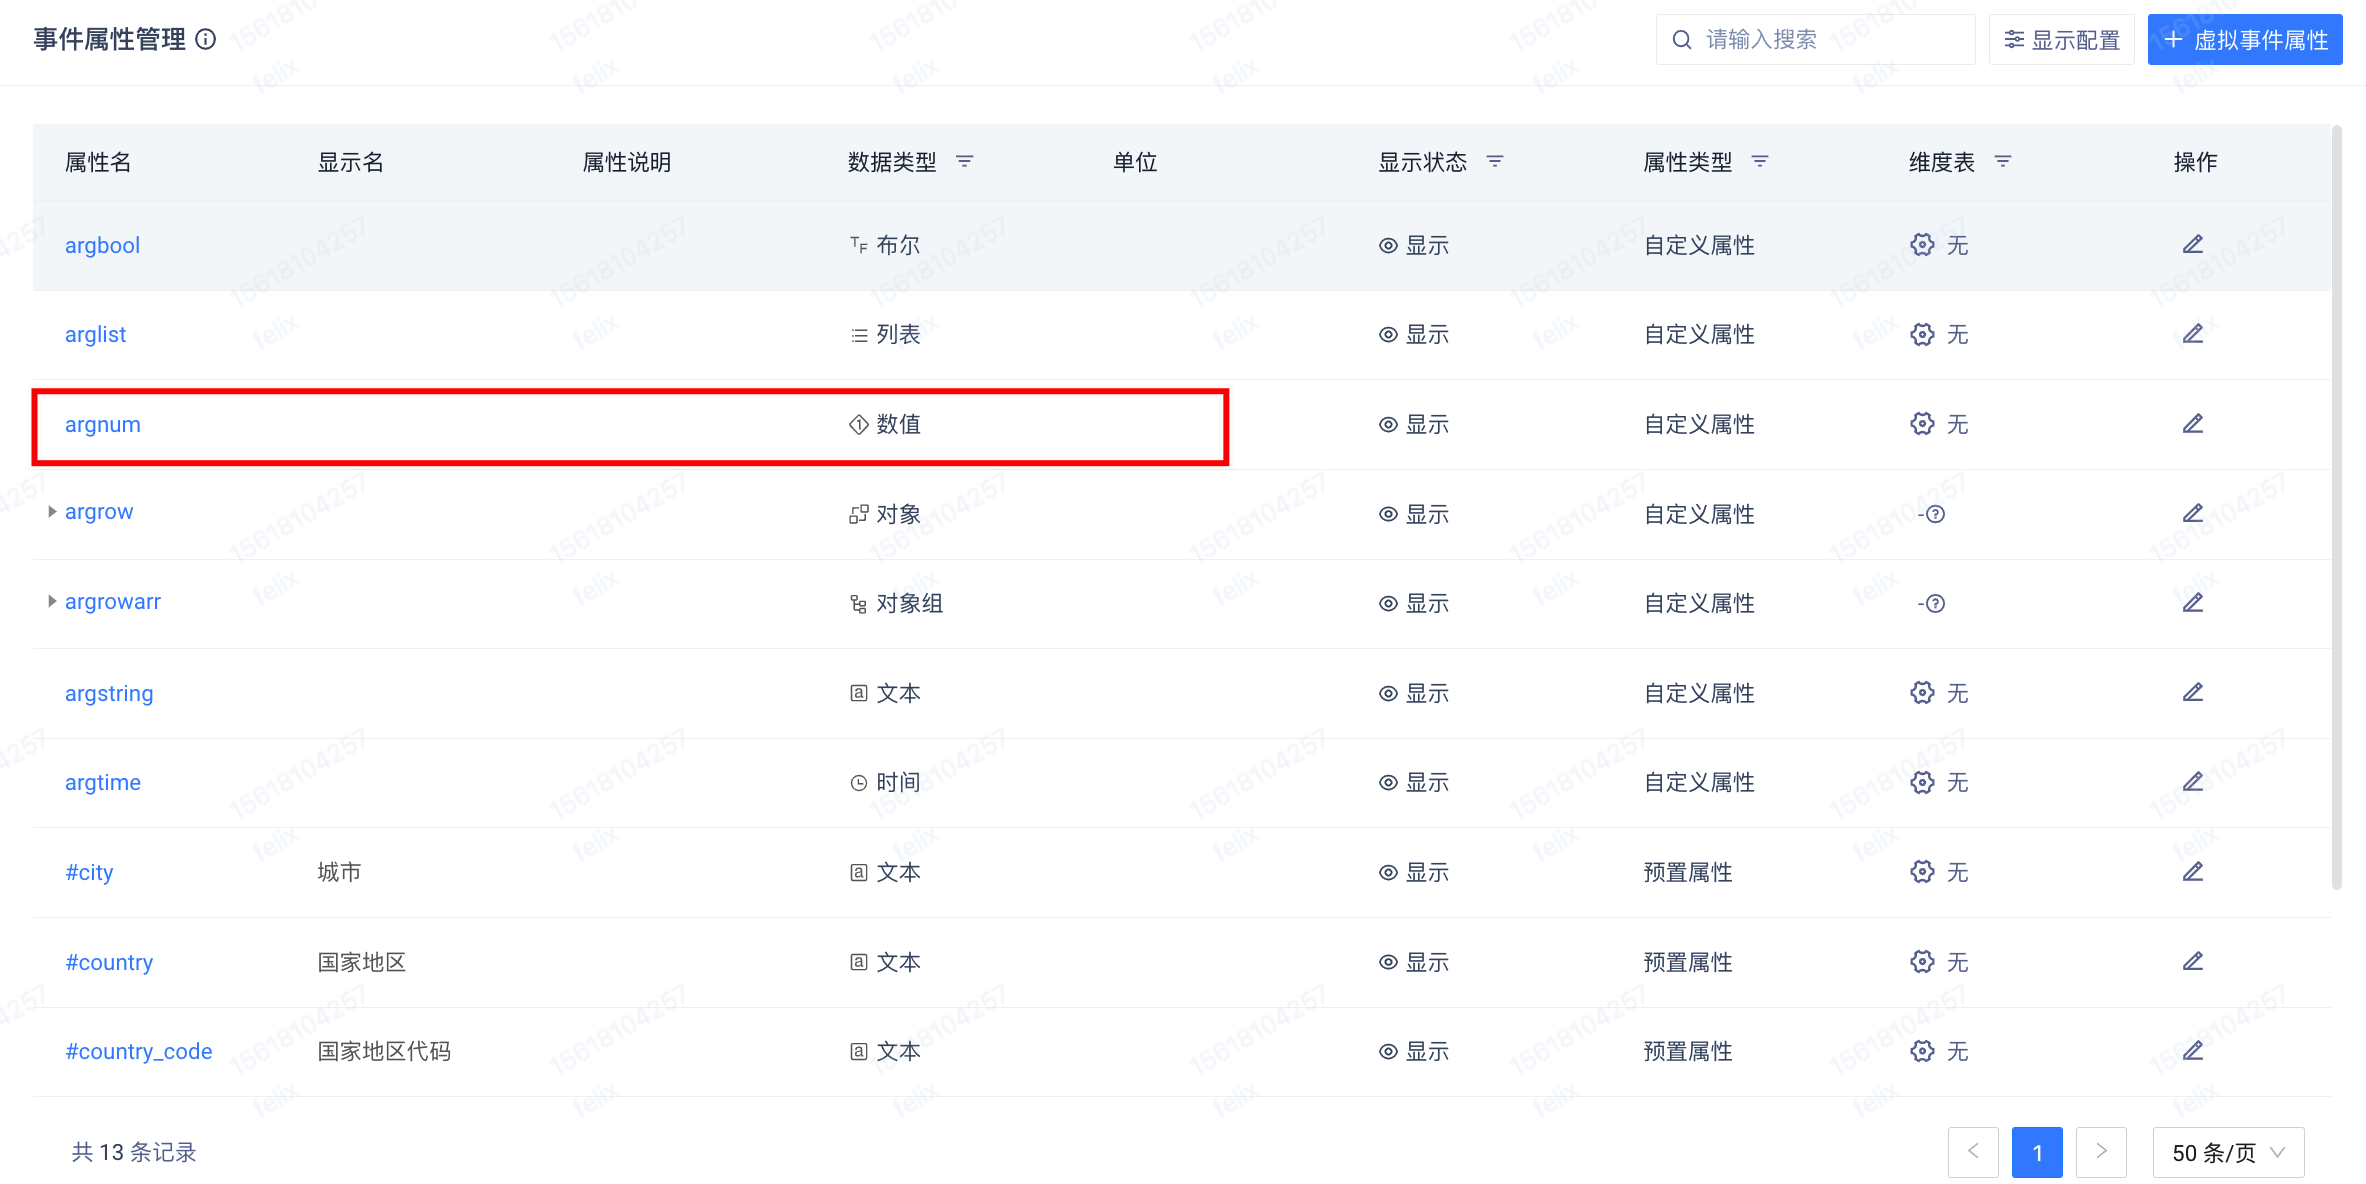
Task: Edit the argstring property with pencil icon
Action: pyautogui.click(x=2192, y=693)
